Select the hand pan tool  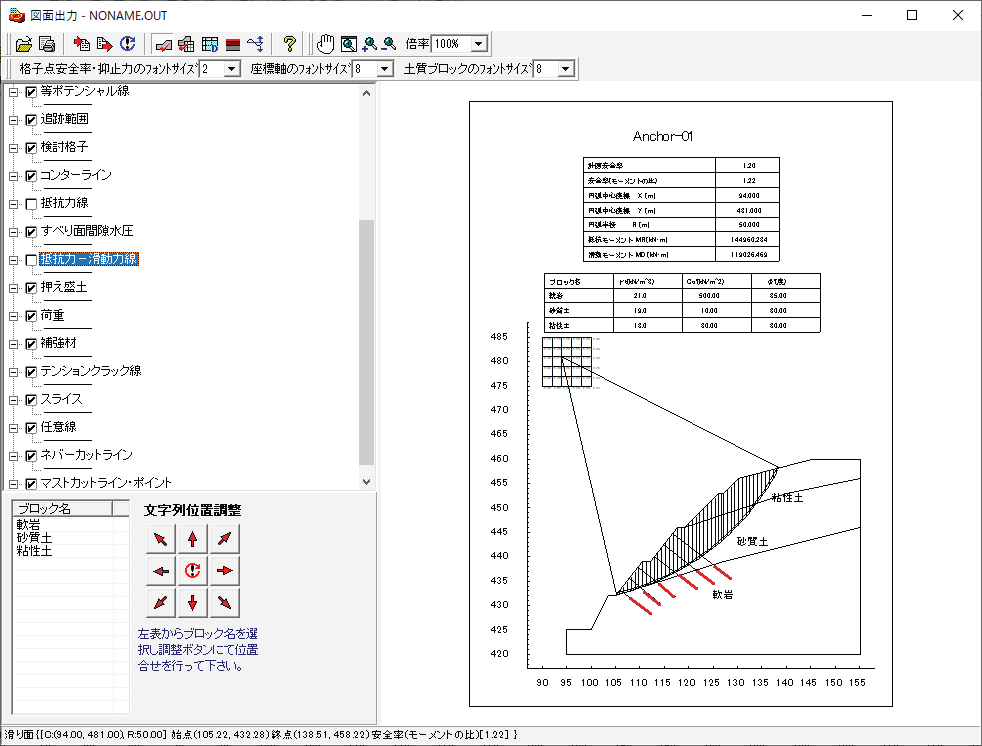pos(326,44)
